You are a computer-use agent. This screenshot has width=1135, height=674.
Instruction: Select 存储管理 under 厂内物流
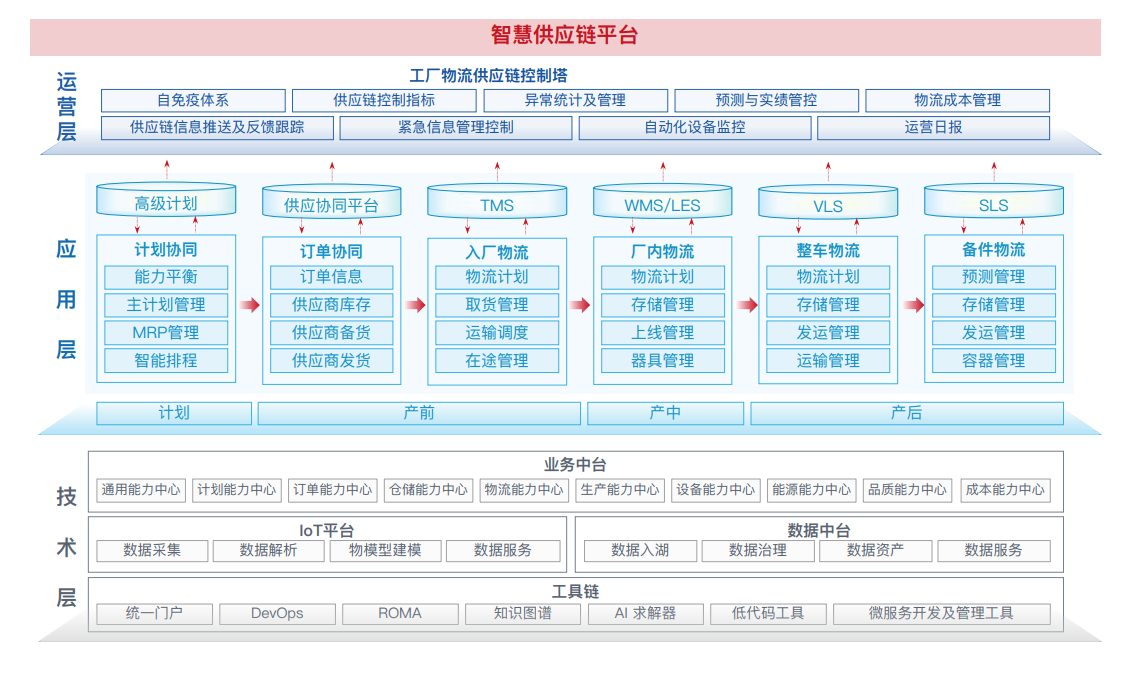(x=662, y=305)
